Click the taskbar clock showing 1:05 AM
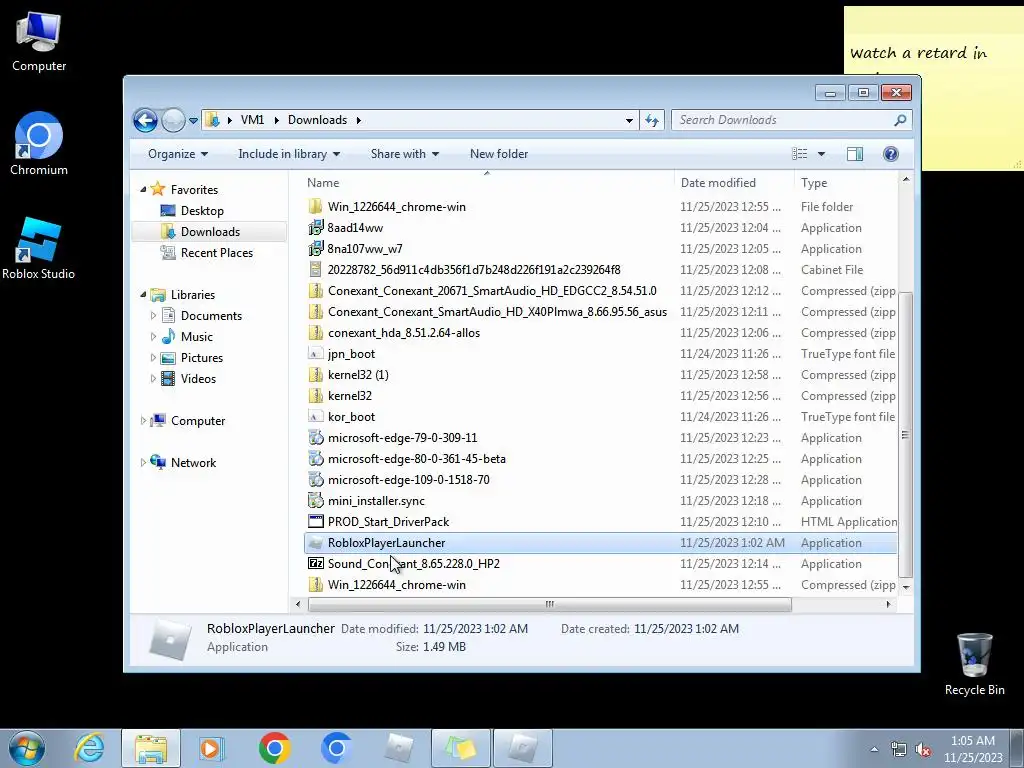The image size is (1024, 768). (973, 749)
